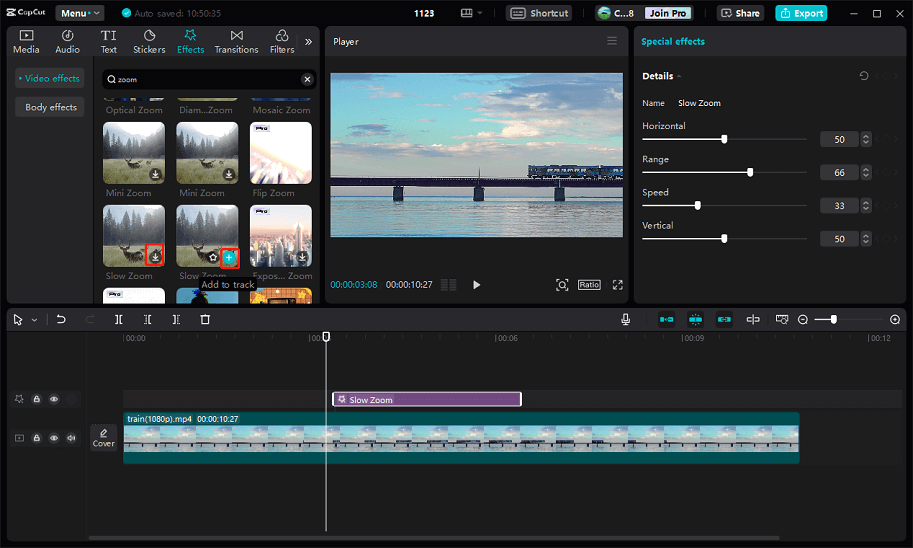Image resolution: width=913 pixels, height=548 pixels.
Task: Zoom out the timeline with minus icon
Action: point(803,319)
